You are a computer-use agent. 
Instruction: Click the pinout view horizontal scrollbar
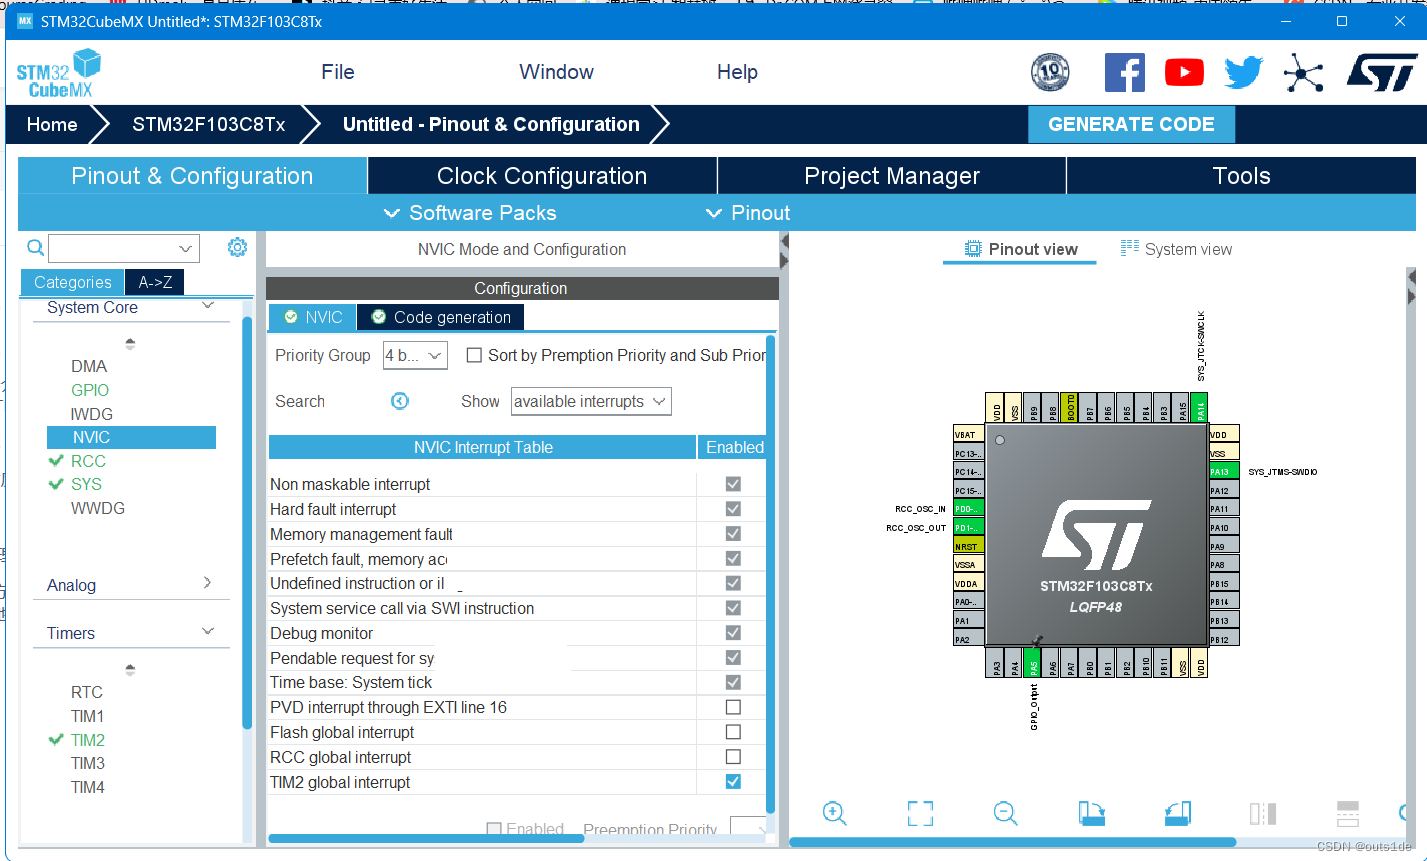[1013, 842]
